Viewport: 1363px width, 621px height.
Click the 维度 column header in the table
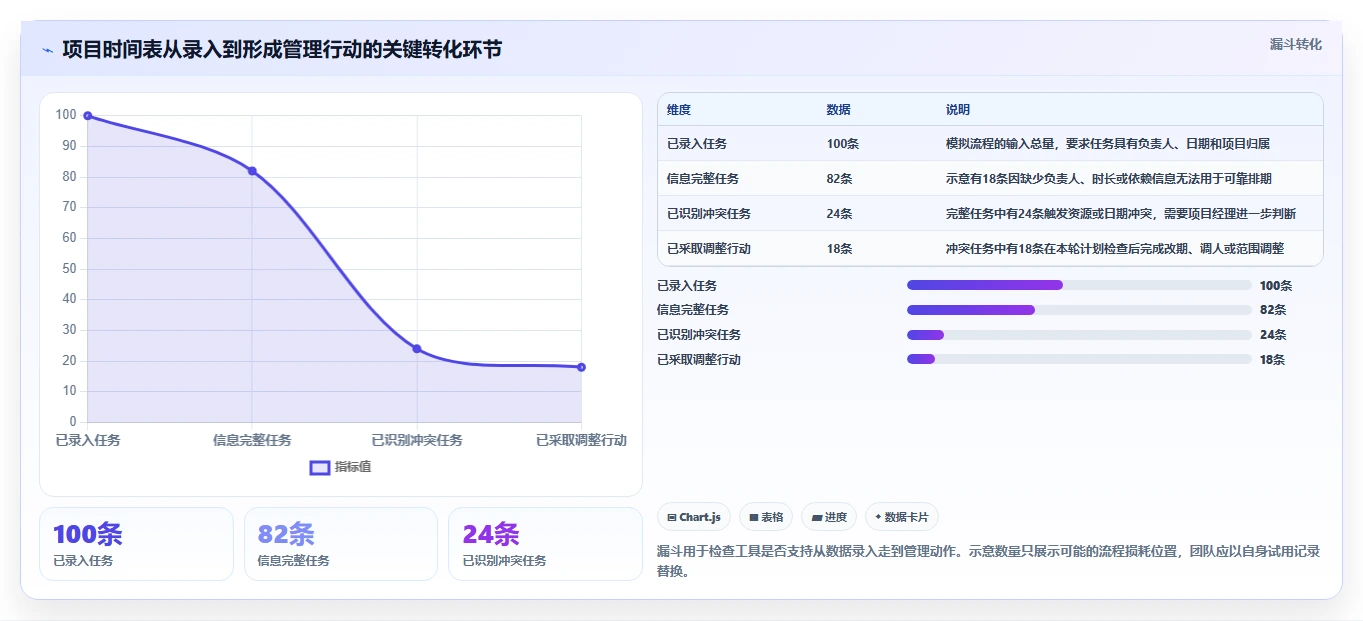[x=679, y=110]
